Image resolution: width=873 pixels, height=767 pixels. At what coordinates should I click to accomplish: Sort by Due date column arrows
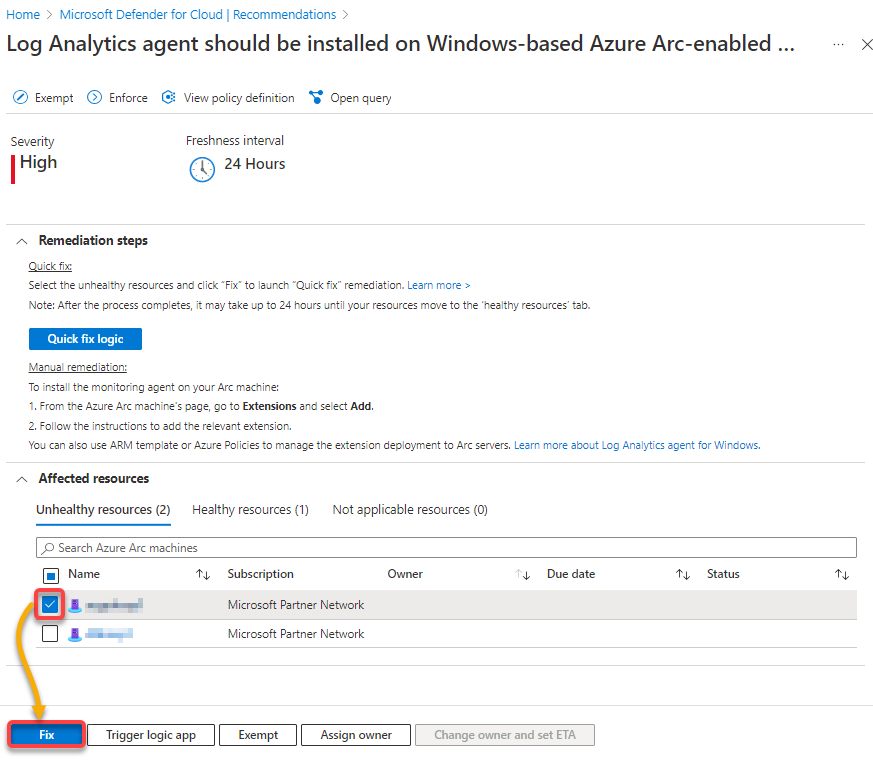pyautogui.click(x=683, y=574)
